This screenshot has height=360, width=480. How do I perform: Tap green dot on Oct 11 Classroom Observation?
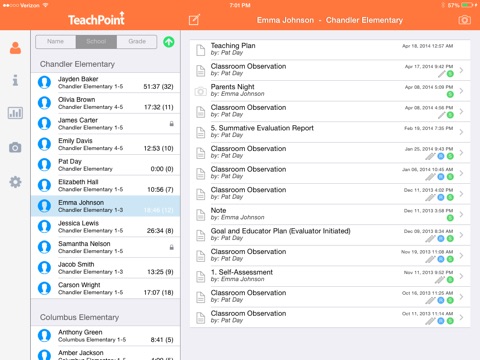pyautogui.click(x=450, y=321)
